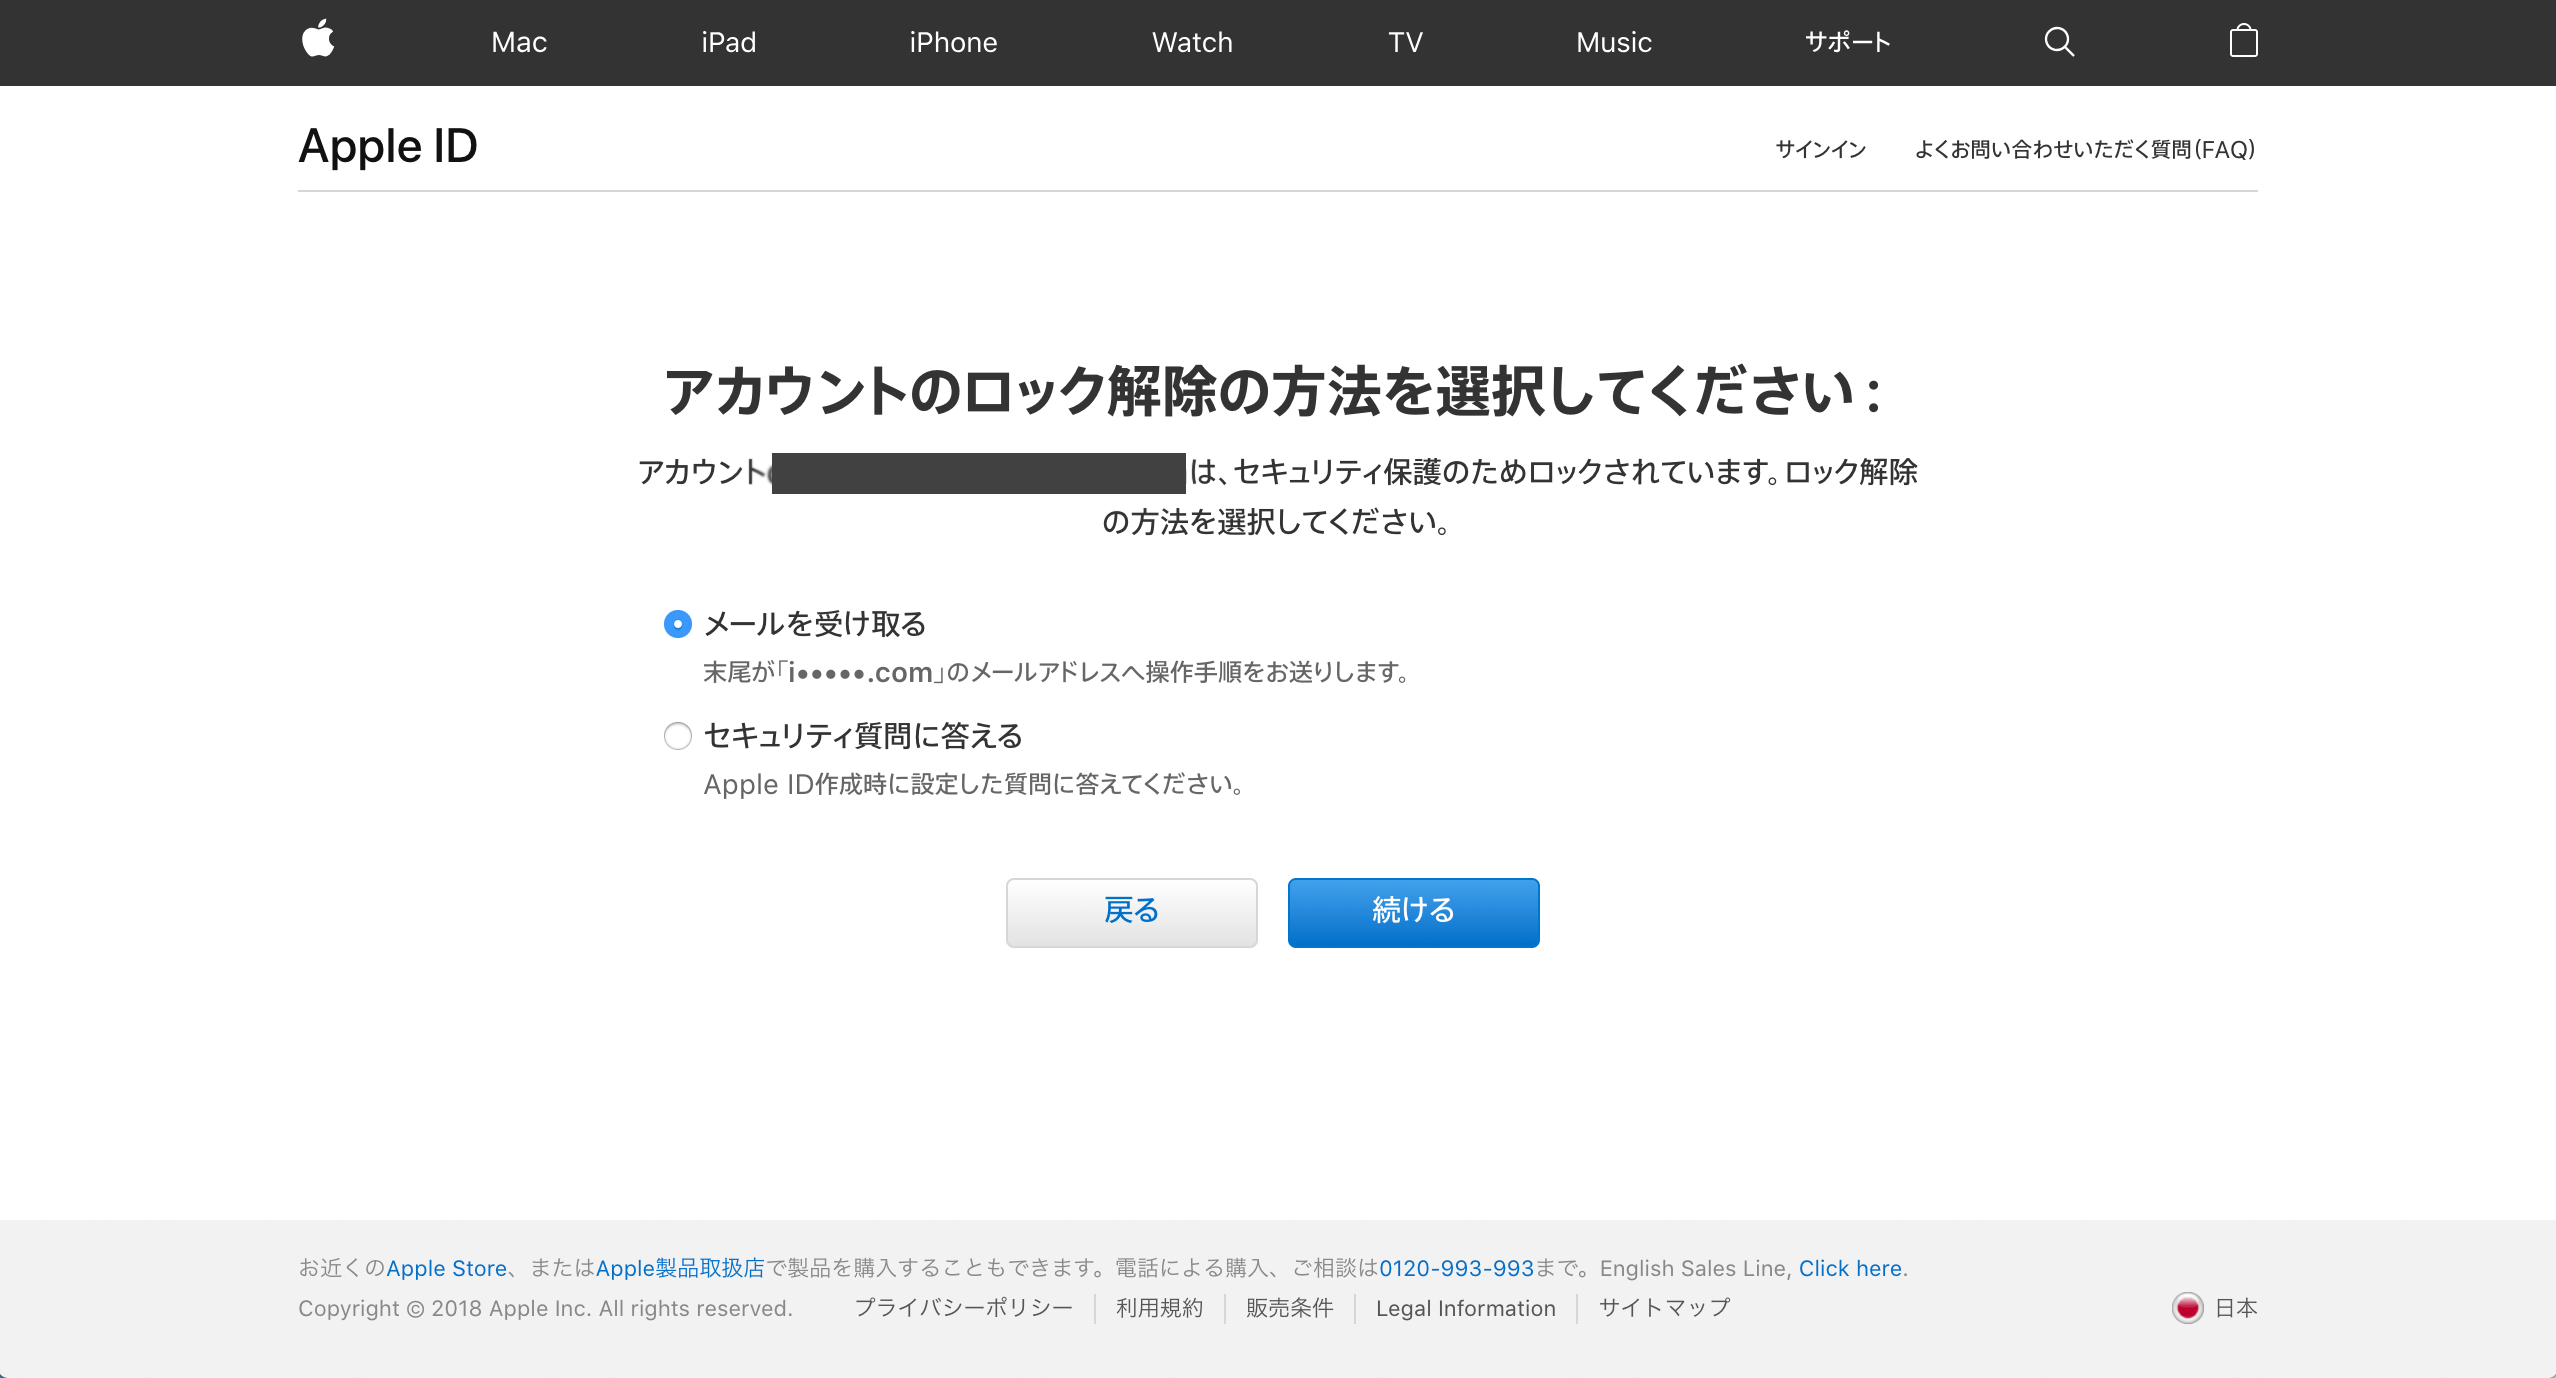Open the Music menu

[1614, 42]
